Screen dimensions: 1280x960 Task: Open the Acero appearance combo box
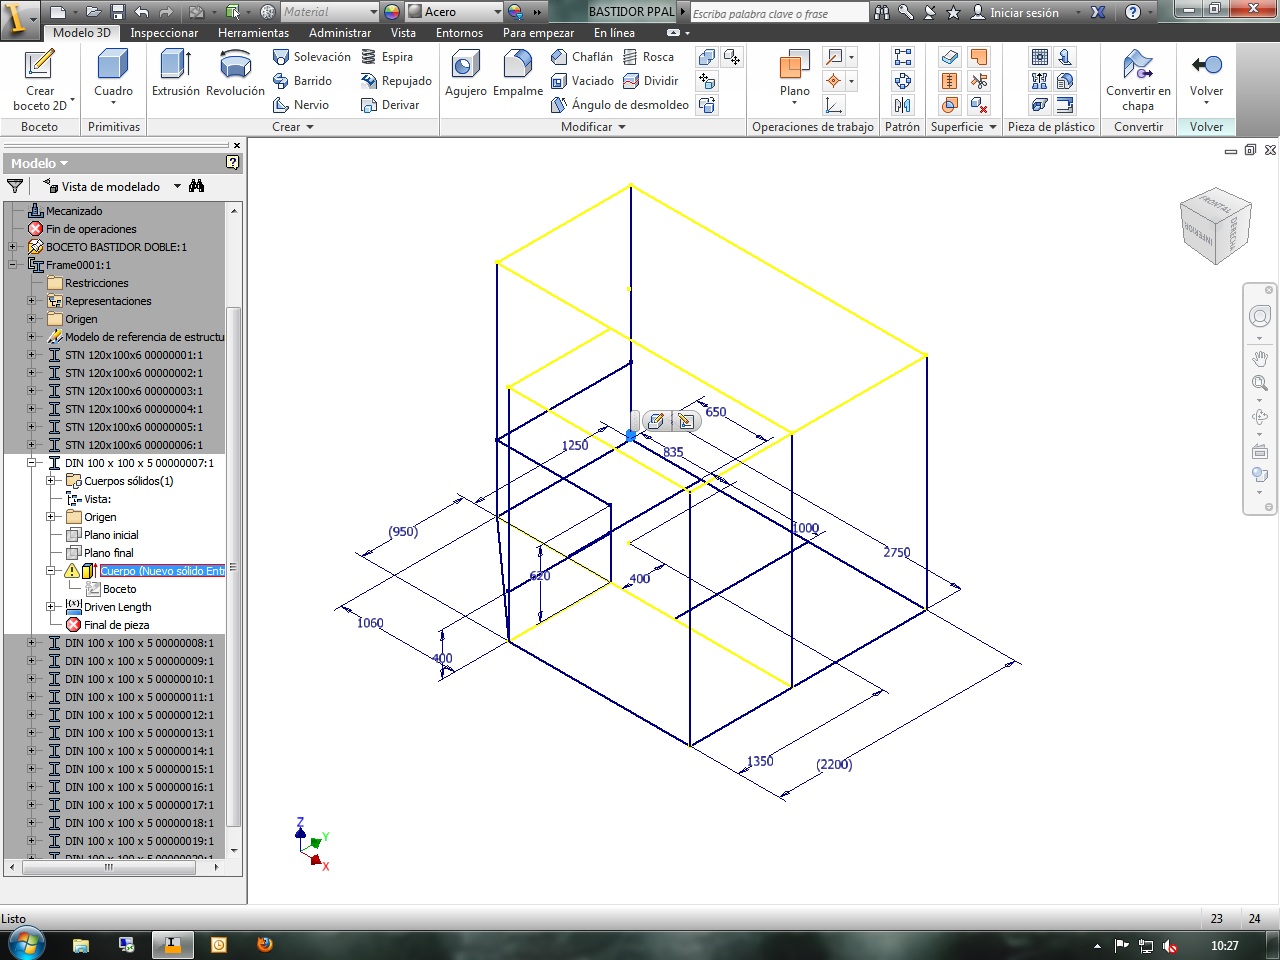455,12
